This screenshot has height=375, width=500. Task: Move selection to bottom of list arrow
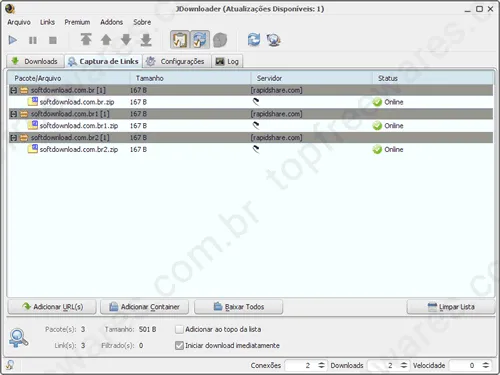(146, 40)
